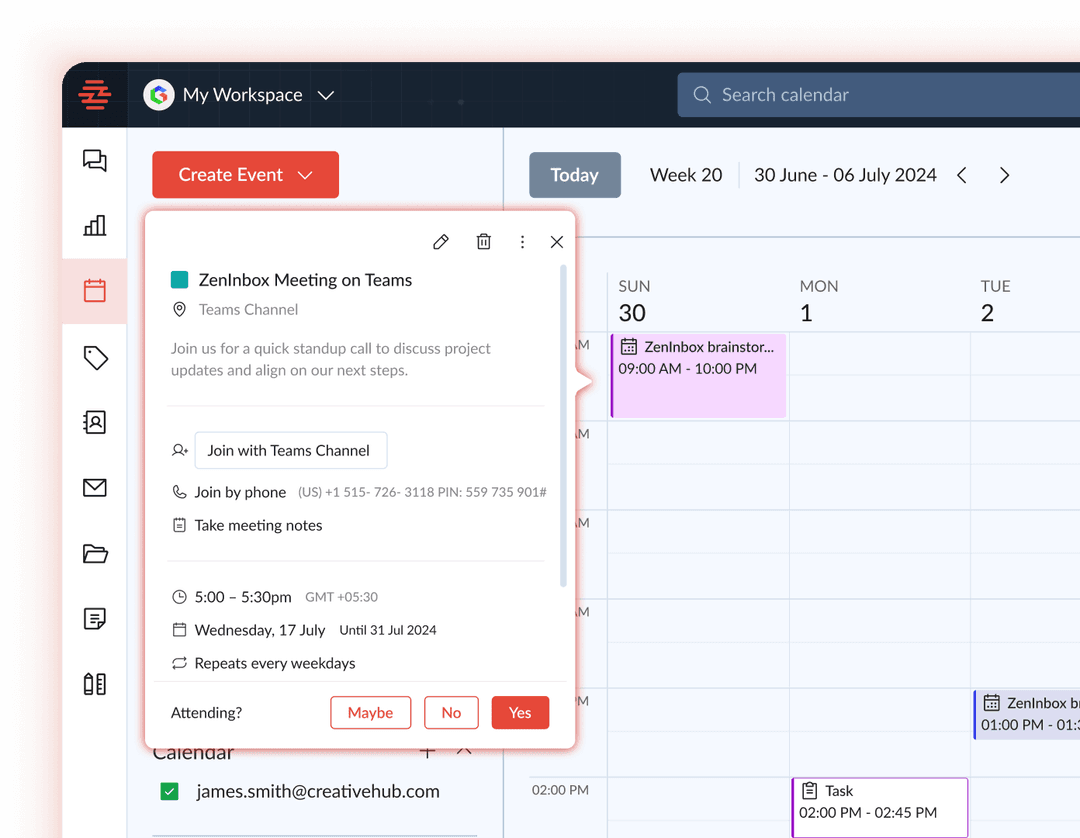Click the workspace avatar logo
The width and height of the screenshot is (1080, 838).
[158, 95]
